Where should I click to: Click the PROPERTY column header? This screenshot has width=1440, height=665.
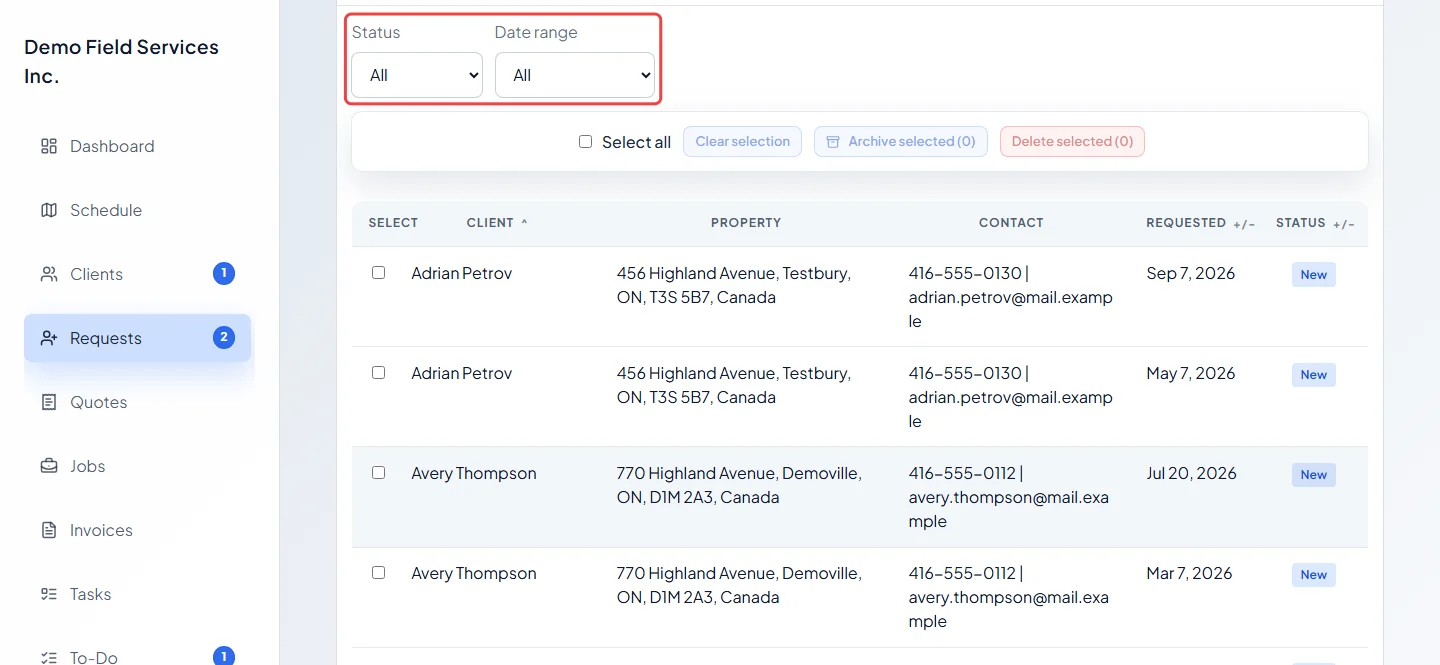[746, 223]
